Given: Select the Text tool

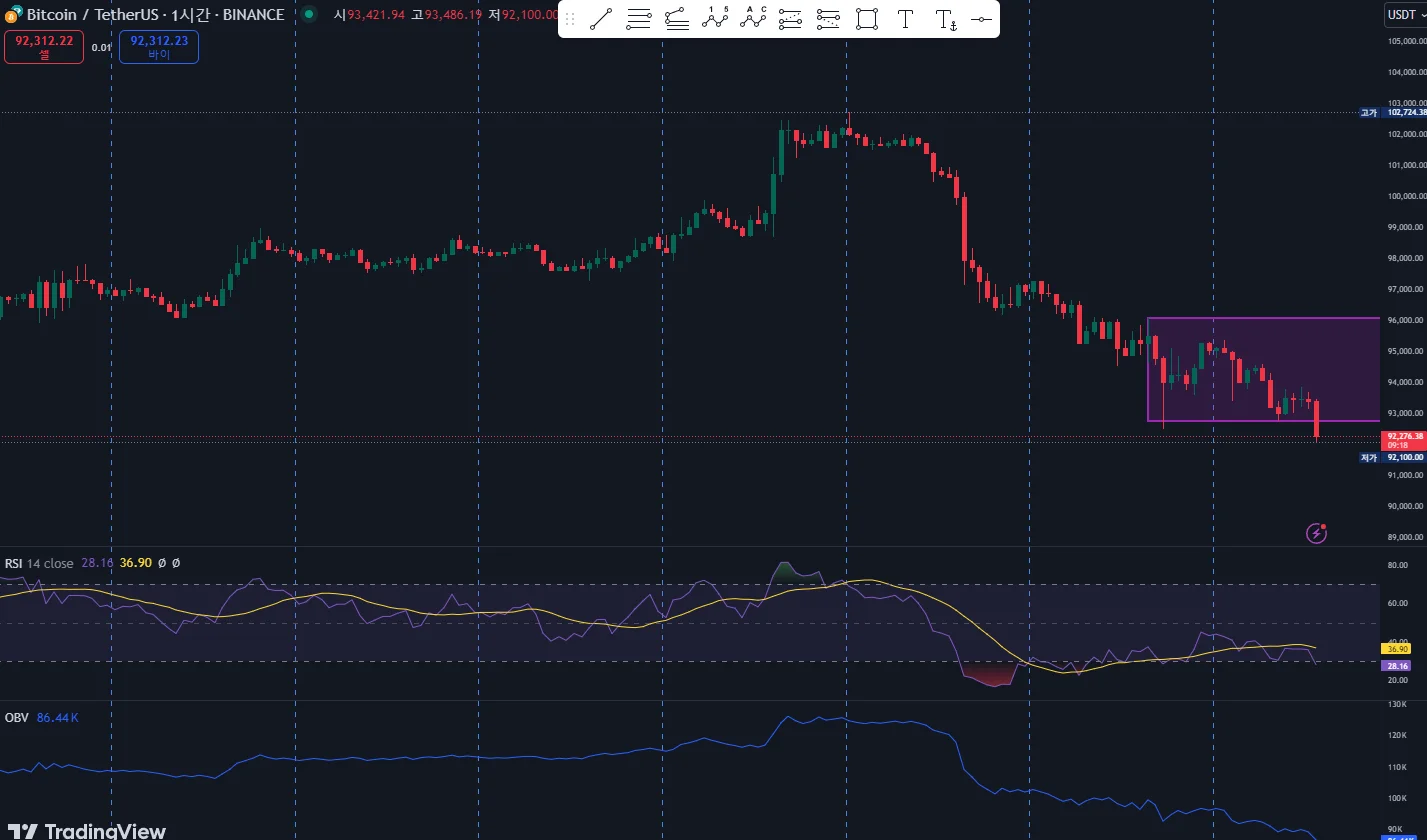Looking at the screenshot, I should [x=905, y=19].
